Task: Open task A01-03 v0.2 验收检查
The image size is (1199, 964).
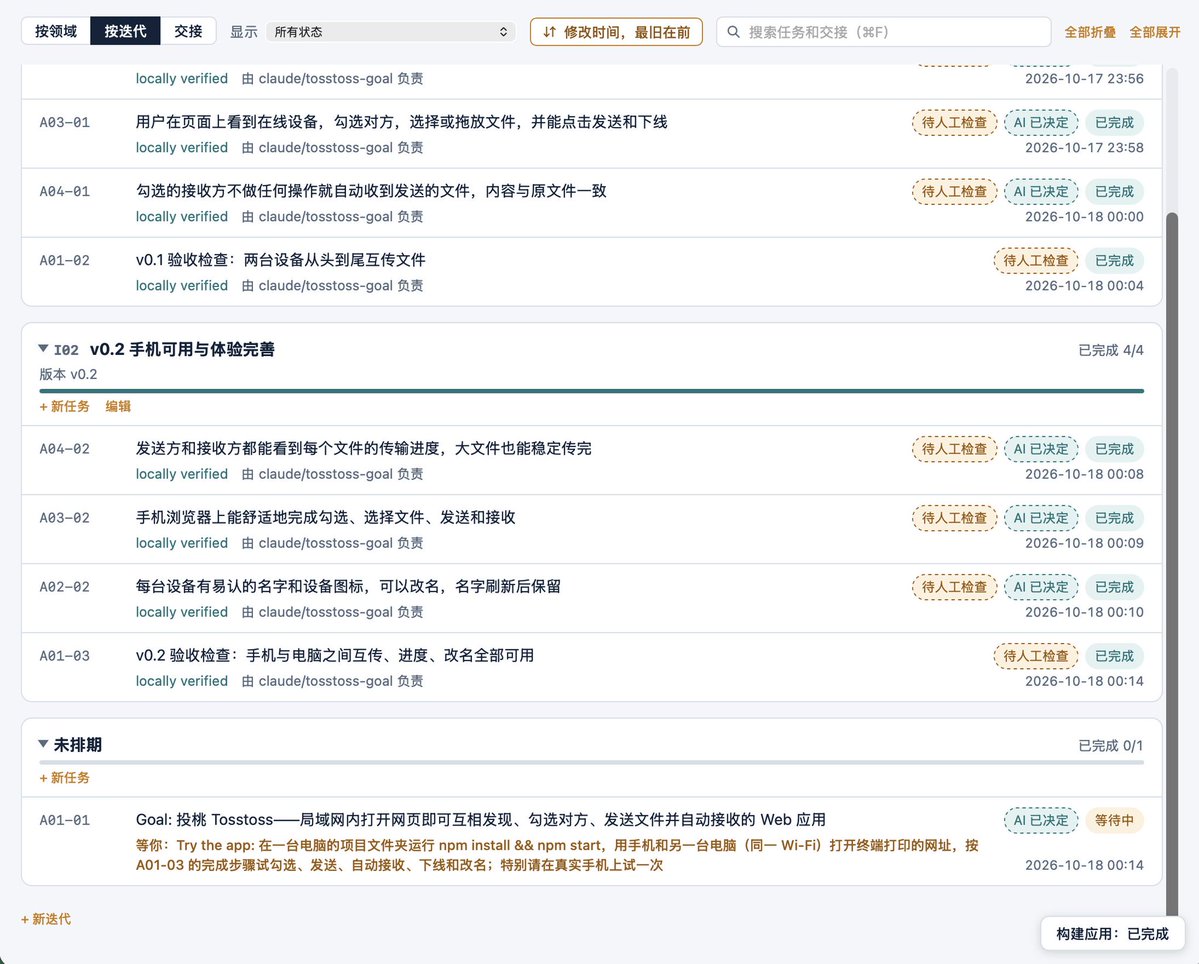Action: 592,667
